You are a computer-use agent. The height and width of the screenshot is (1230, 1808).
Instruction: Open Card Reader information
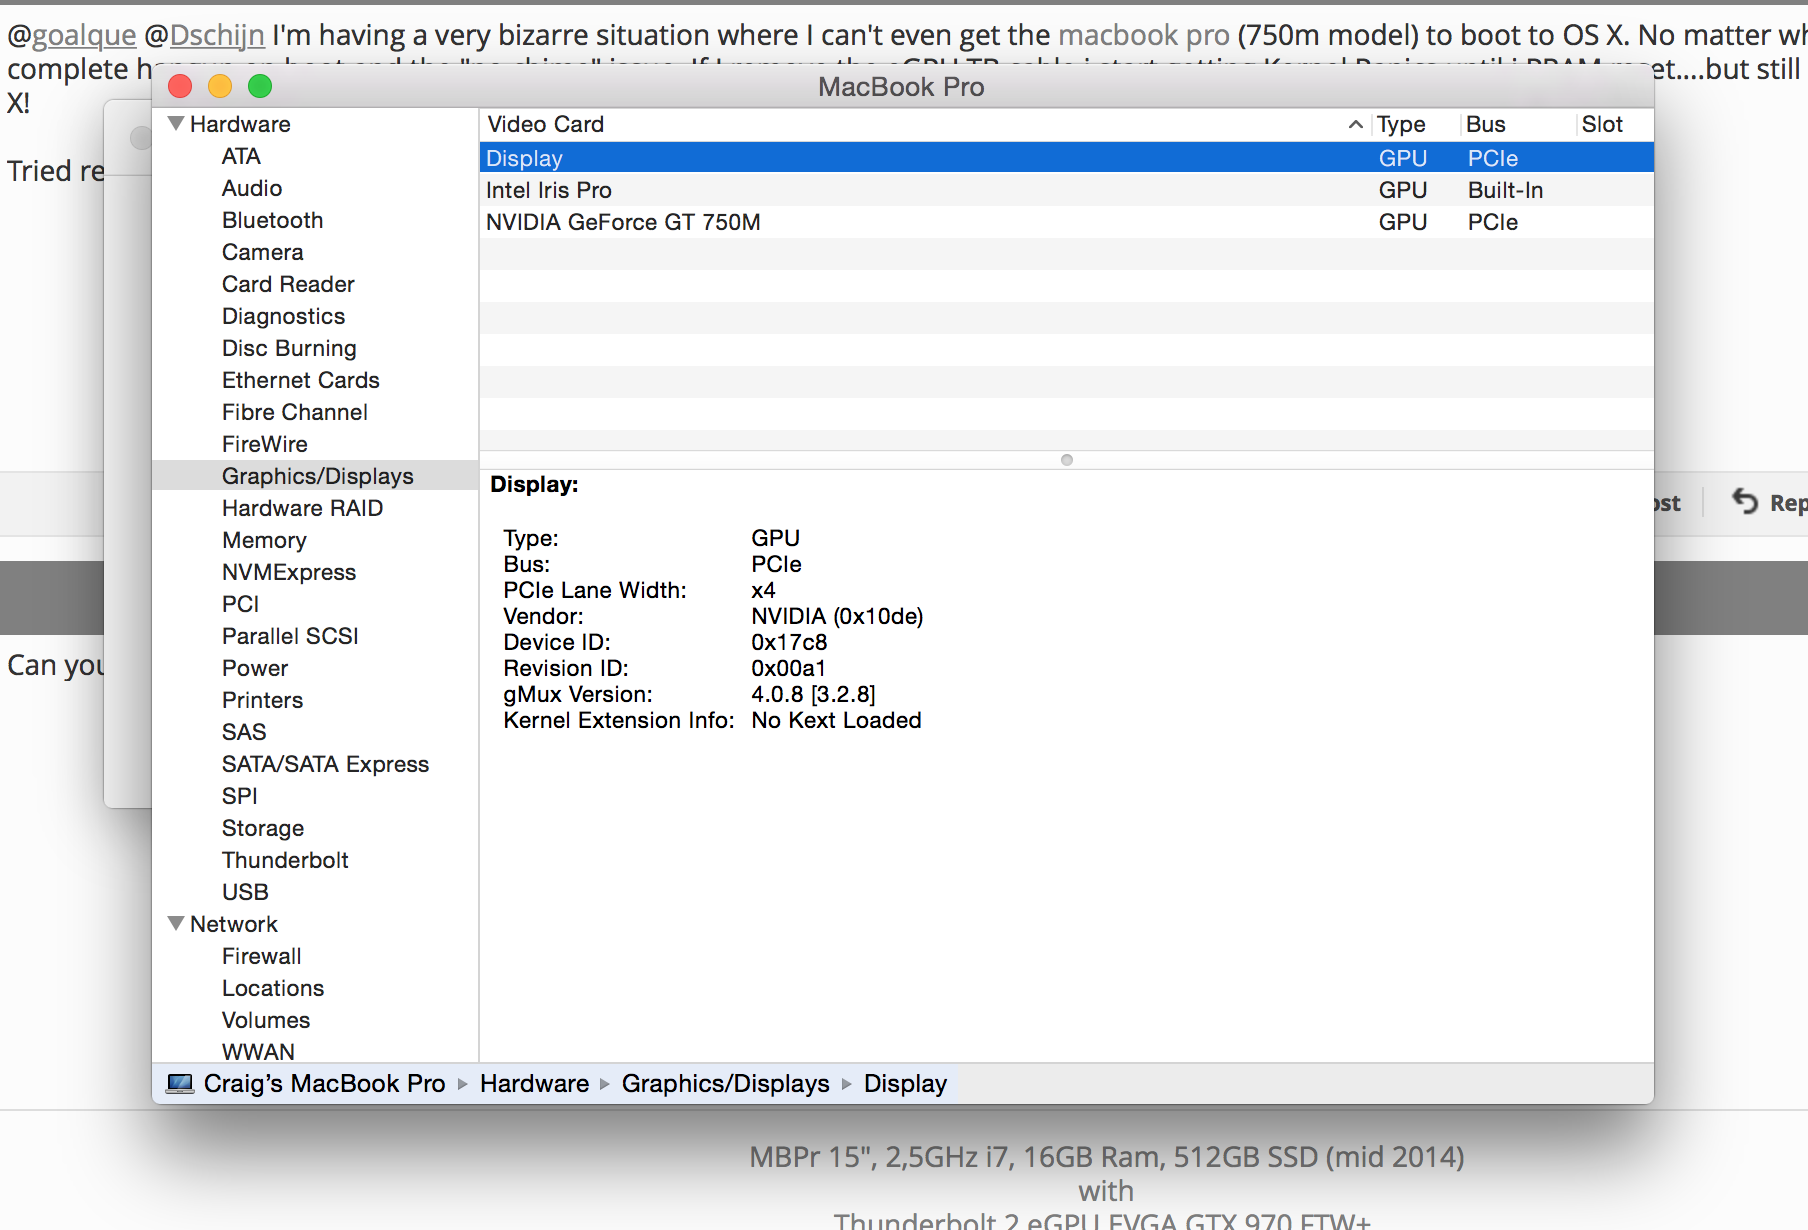point(288,284)
